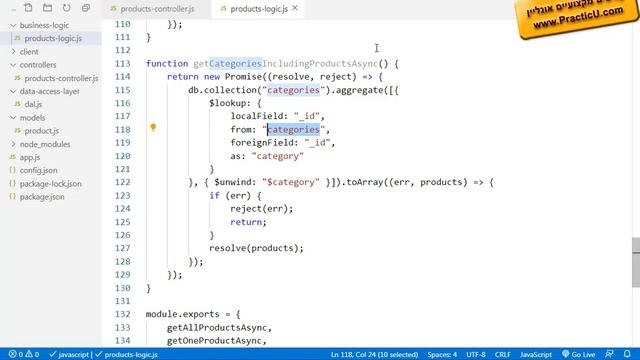Open package-lock.json in the explorer
This screenshot has height=360, width=640.
tap(51, 184)
